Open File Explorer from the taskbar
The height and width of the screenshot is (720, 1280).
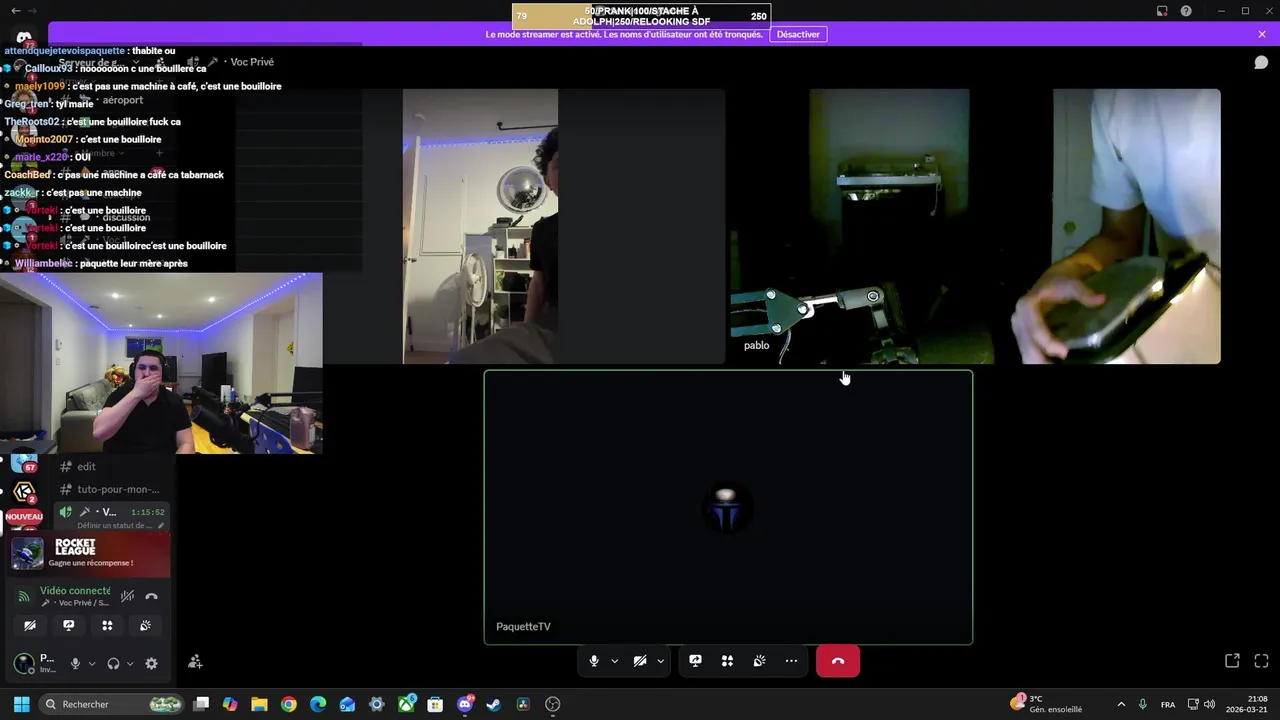259,704
